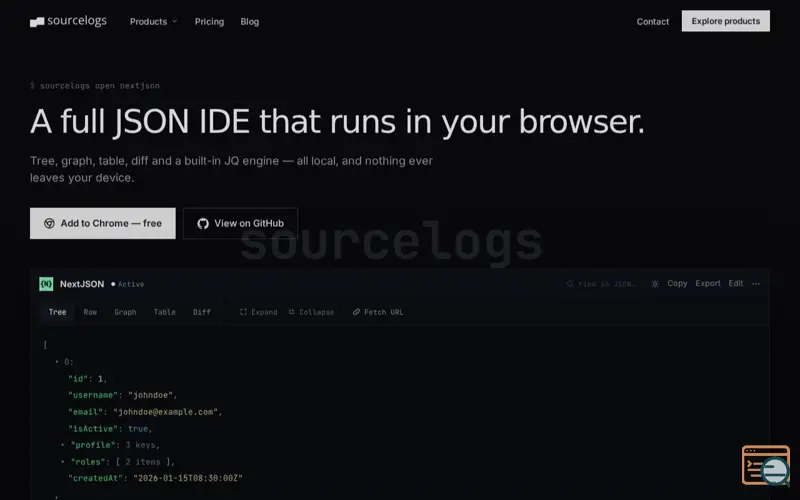Go to the Pricing page
Image resolution: width=800 pixels, height=500 pixels.
[209, 21]
